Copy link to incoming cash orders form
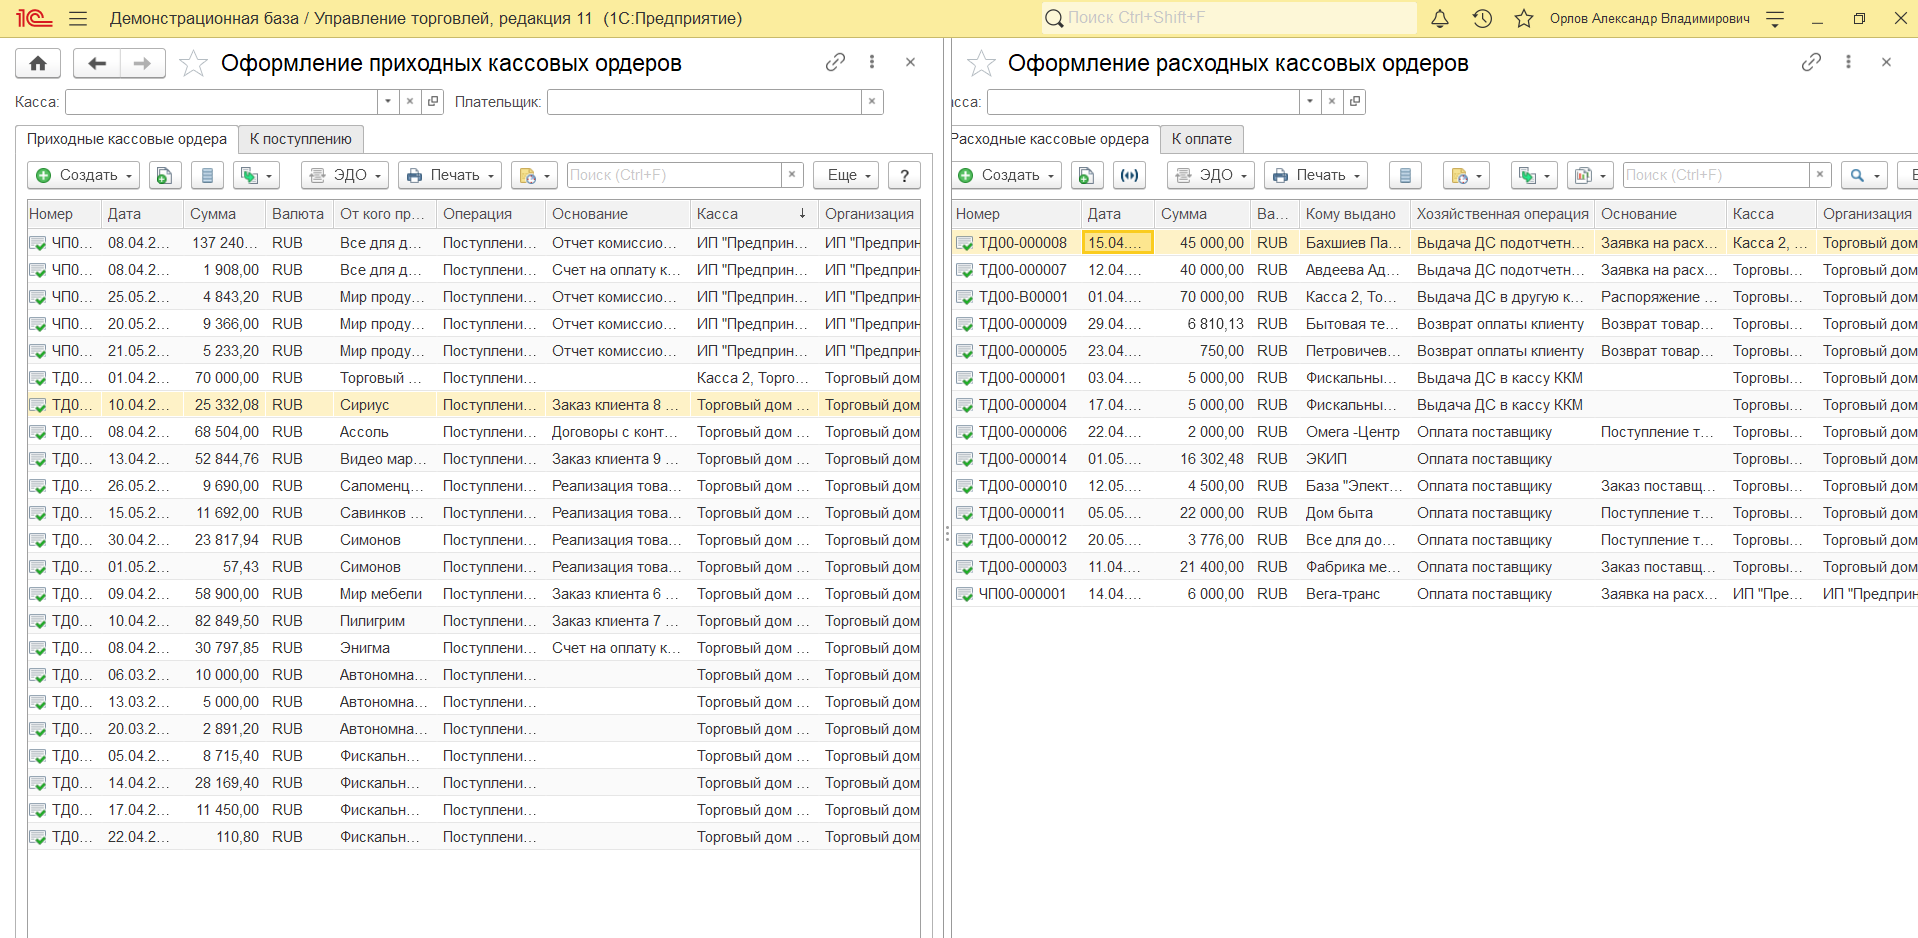Viewport: 1918px width, 938px height. [x=835, y=62]
